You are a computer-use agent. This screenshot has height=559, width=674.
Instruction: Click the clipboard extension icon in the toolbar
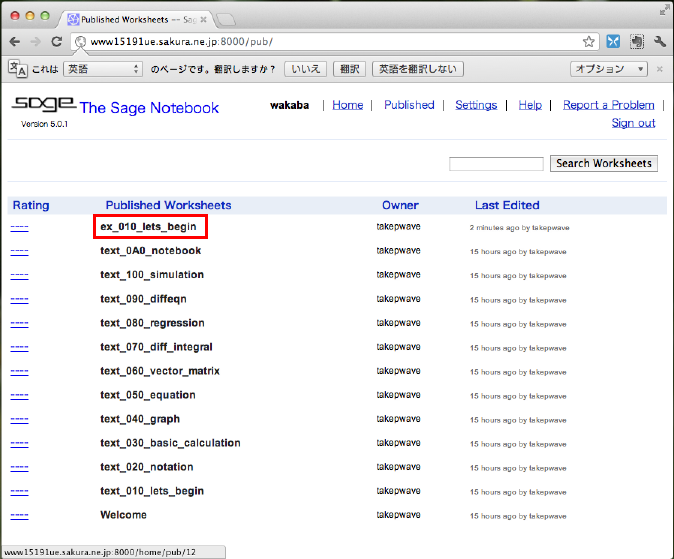point(636,42)
